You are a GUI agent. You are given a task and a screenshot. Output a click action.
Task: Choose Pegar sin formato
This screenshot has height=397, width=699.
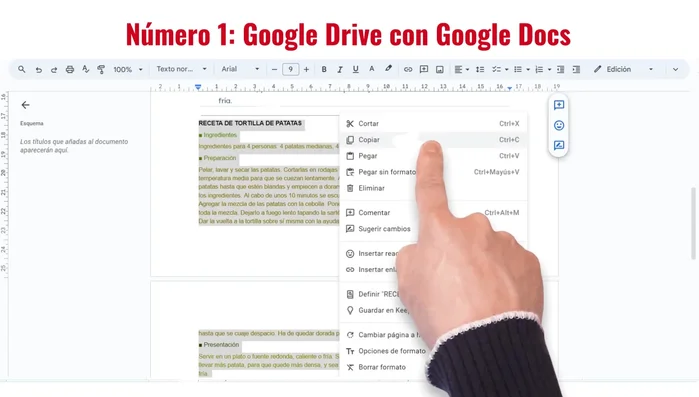[433, 172]
